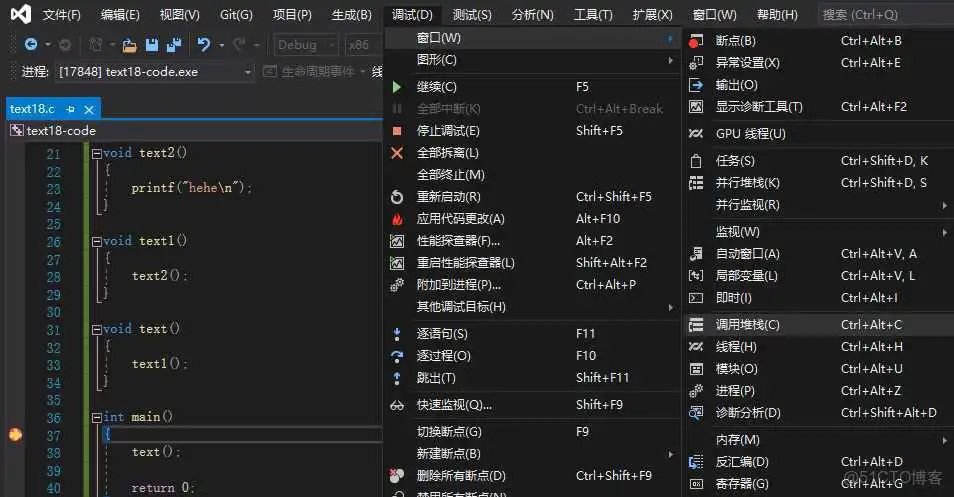The height and width of the screenshot is (497, 954).
Task: Click the Attach to Process gears icon
Action: (x=397, y=285)
